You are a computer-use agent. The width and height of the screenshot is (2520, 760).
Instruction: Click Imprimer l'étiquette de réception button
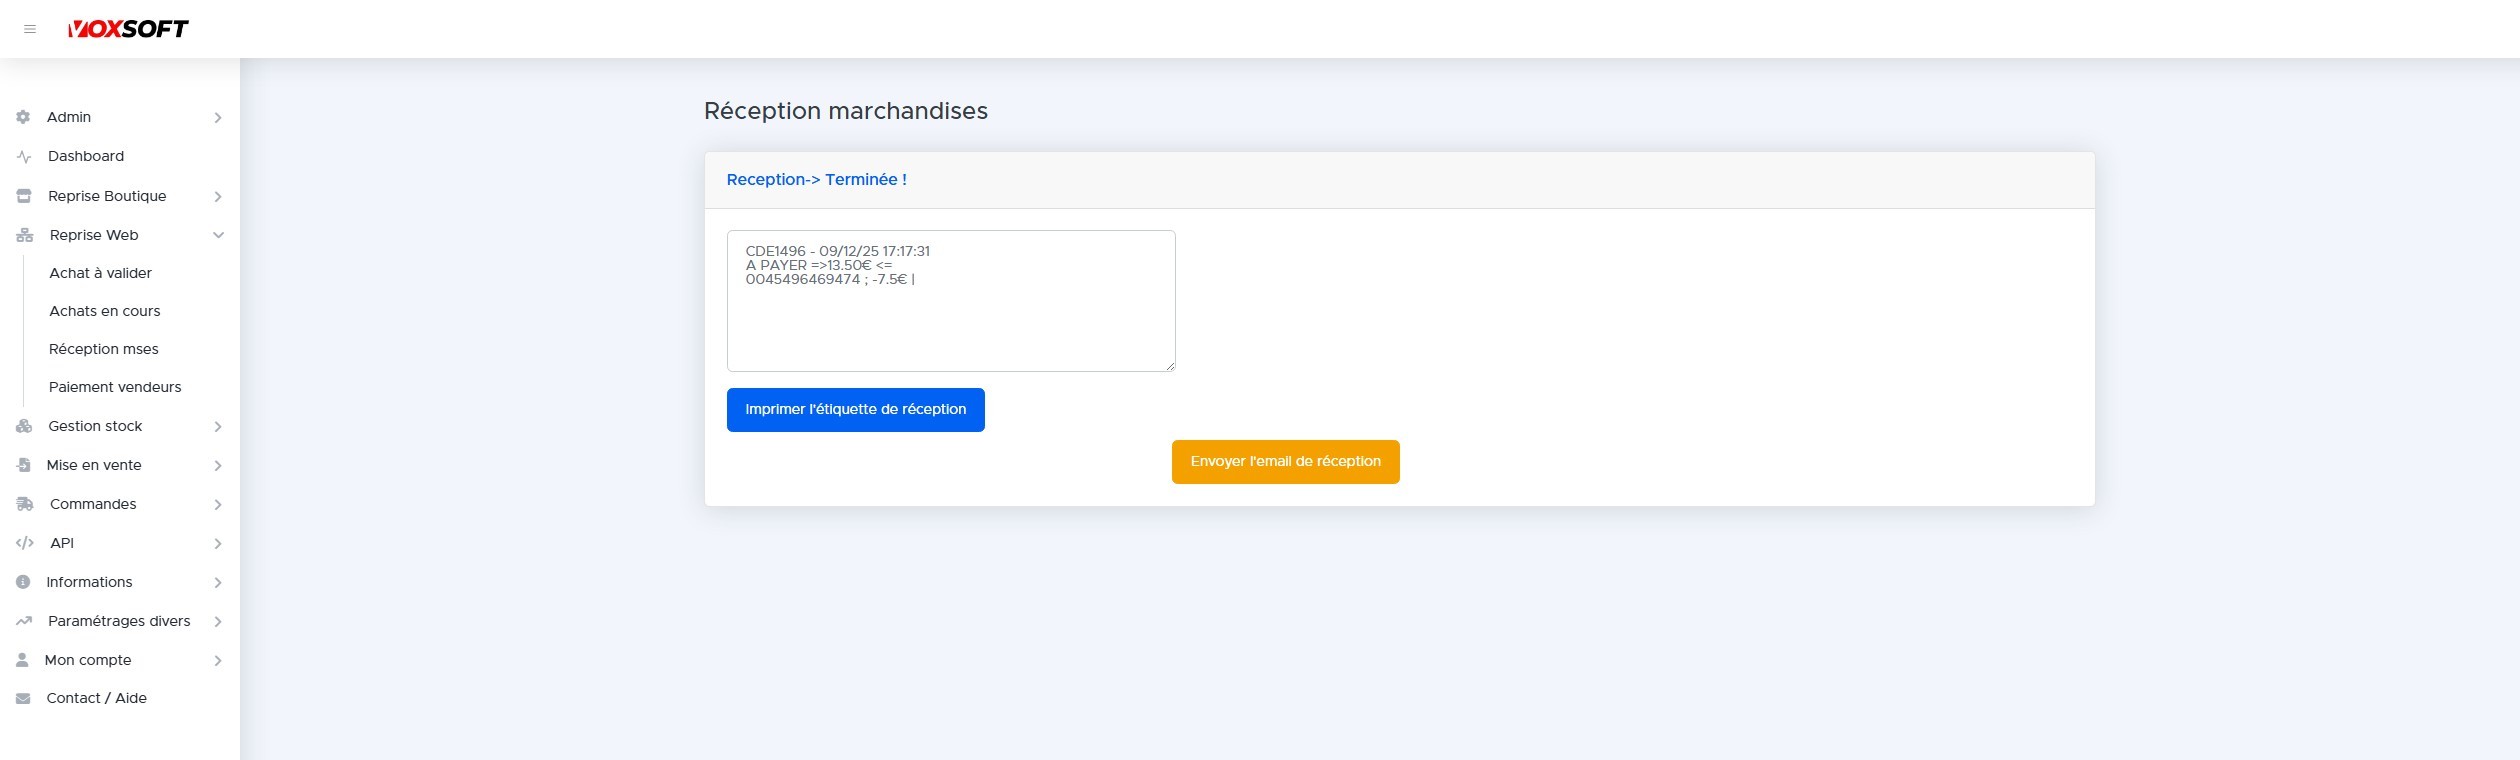click(x=855, y=410)
